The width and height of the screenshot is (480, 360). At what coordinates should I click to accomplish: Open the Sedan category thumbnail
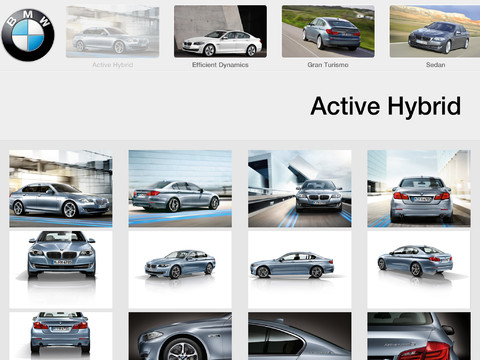[435, 31]
